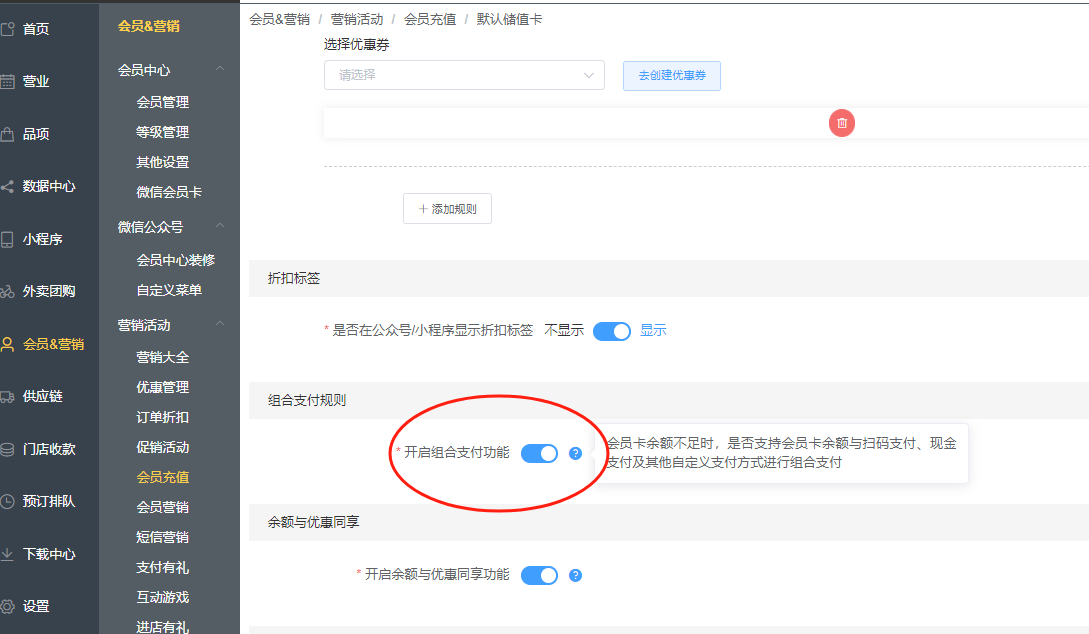Click the 余额与优惠同享 section header
This screenshot has height=634, width=1089.
tap(313, 522)
